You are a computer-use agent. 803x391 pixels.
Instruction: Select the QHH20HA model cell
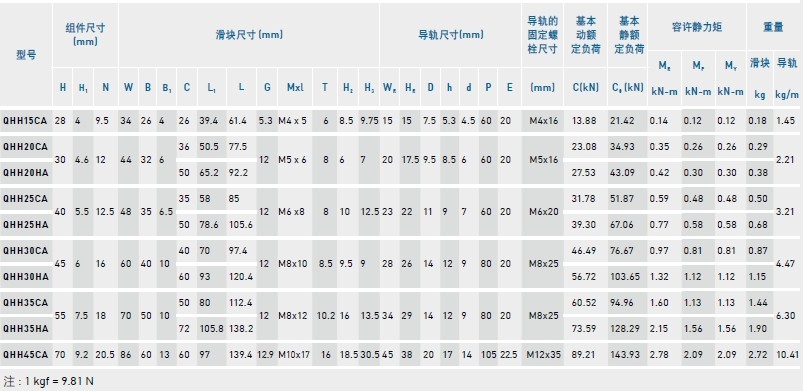coord(25,173)
